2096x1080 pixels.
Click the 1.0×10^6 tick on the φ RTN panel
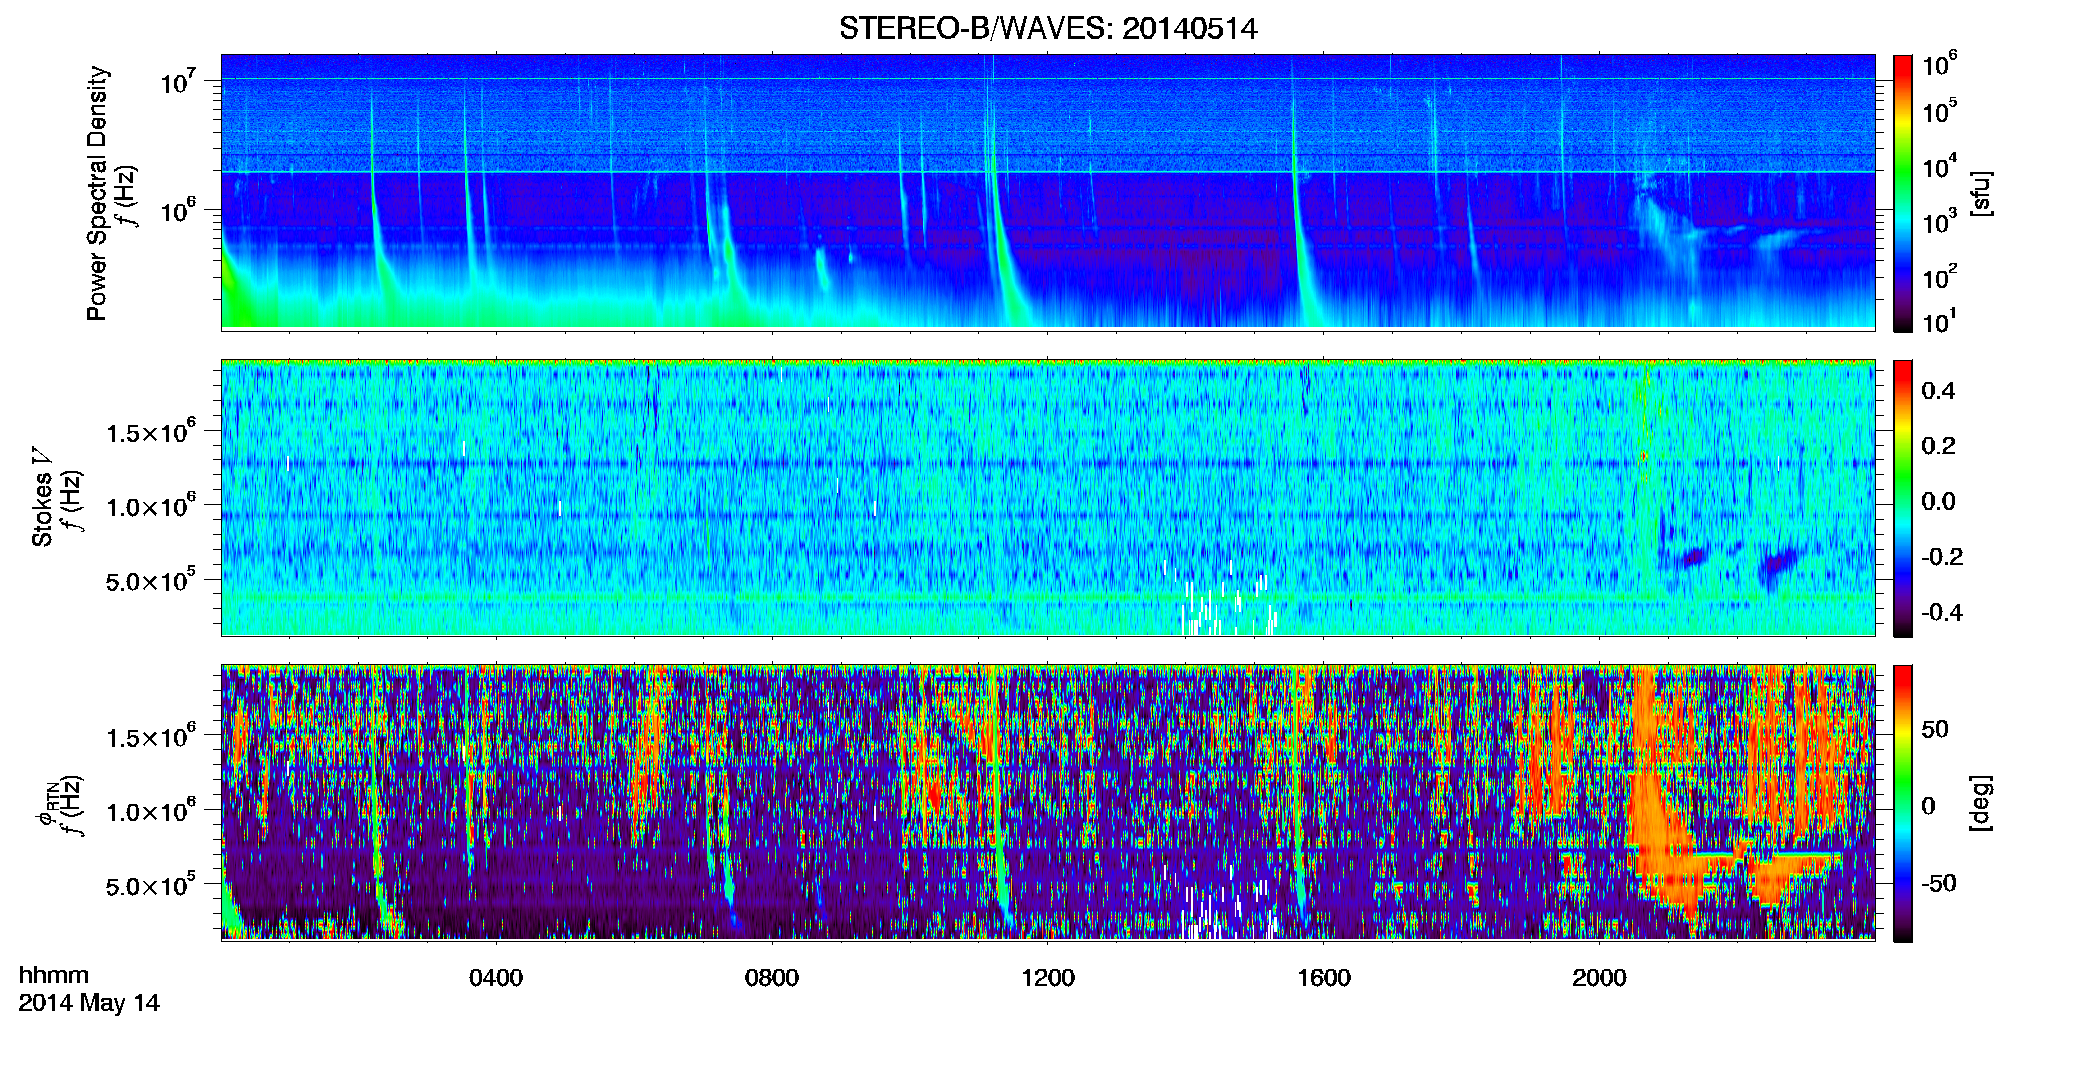[x=151, y=812]
